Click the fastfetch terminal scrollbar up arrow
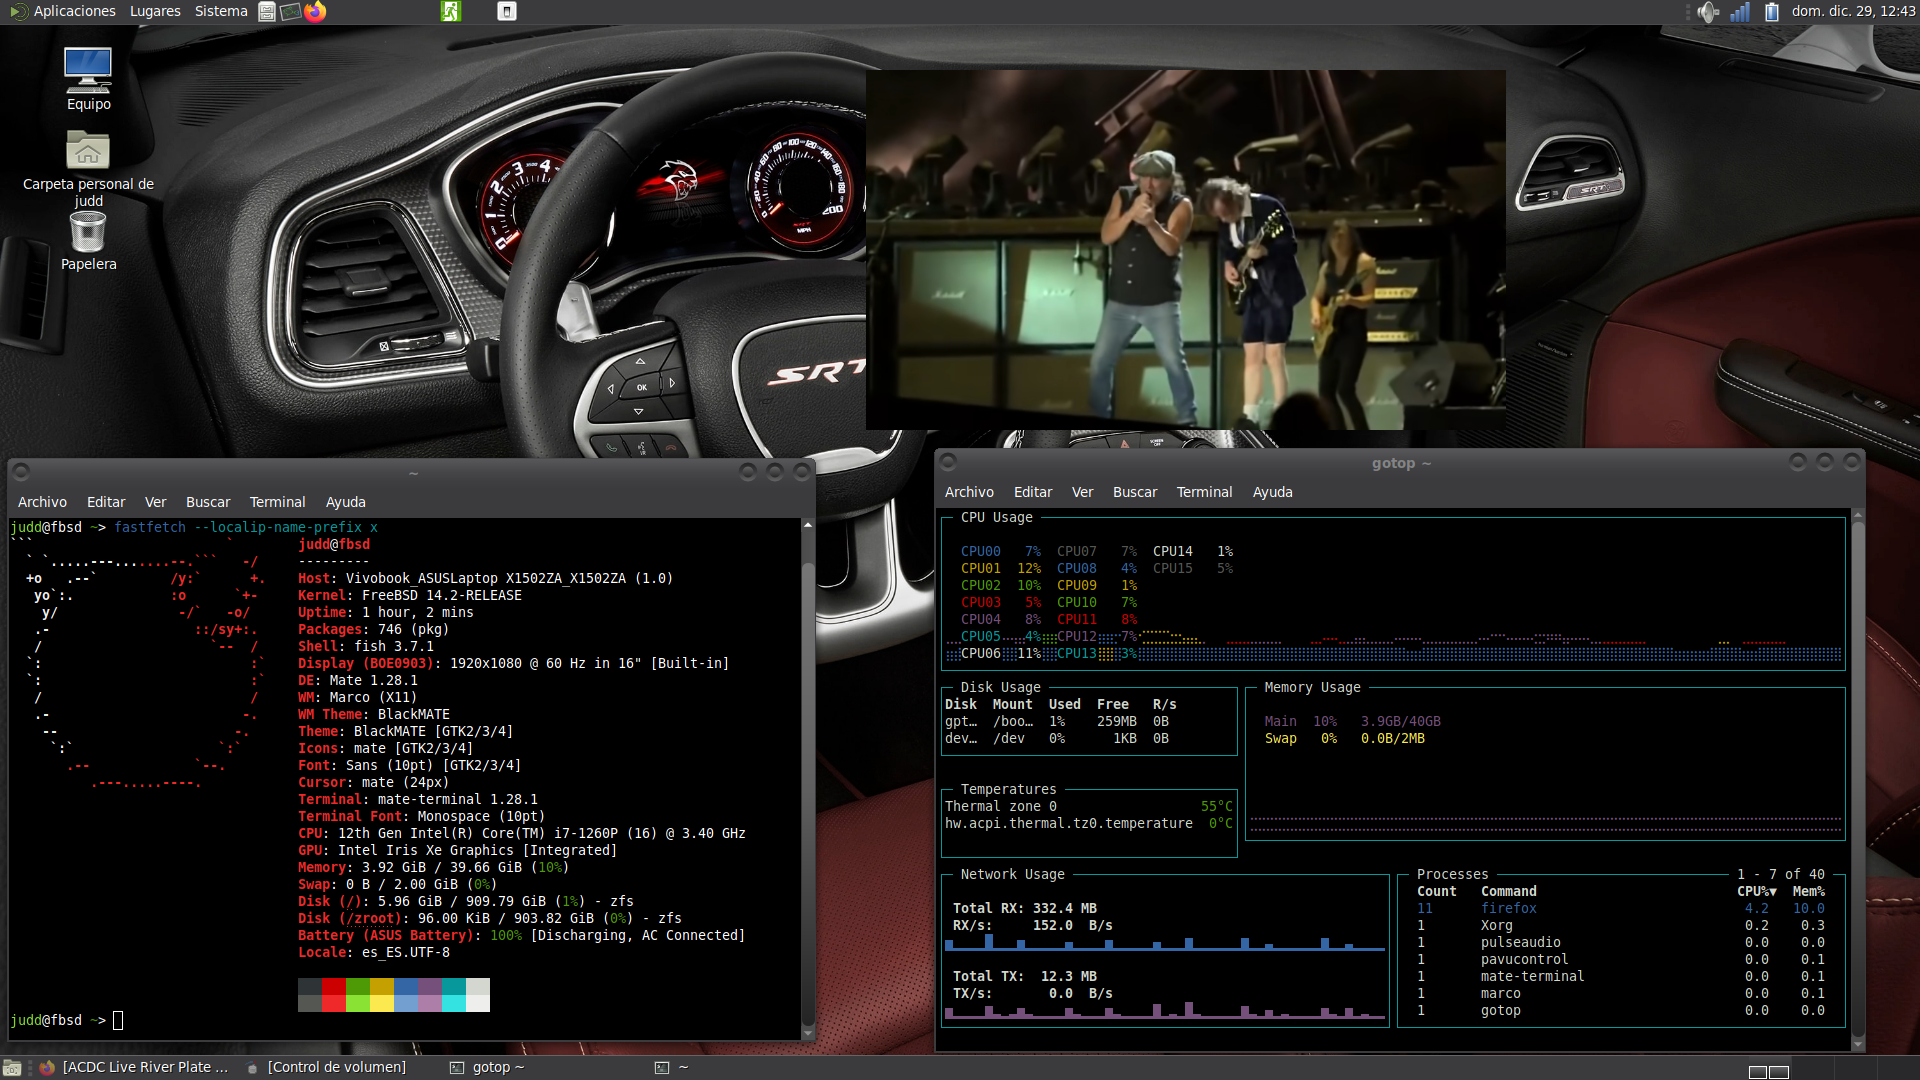 click(808, 524)
